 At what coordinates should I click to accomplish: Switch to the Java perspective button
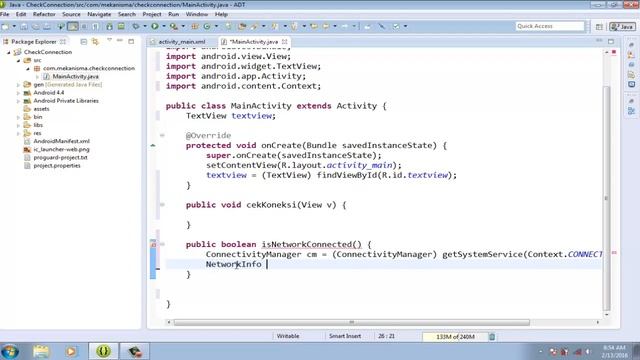pos(622,27)
